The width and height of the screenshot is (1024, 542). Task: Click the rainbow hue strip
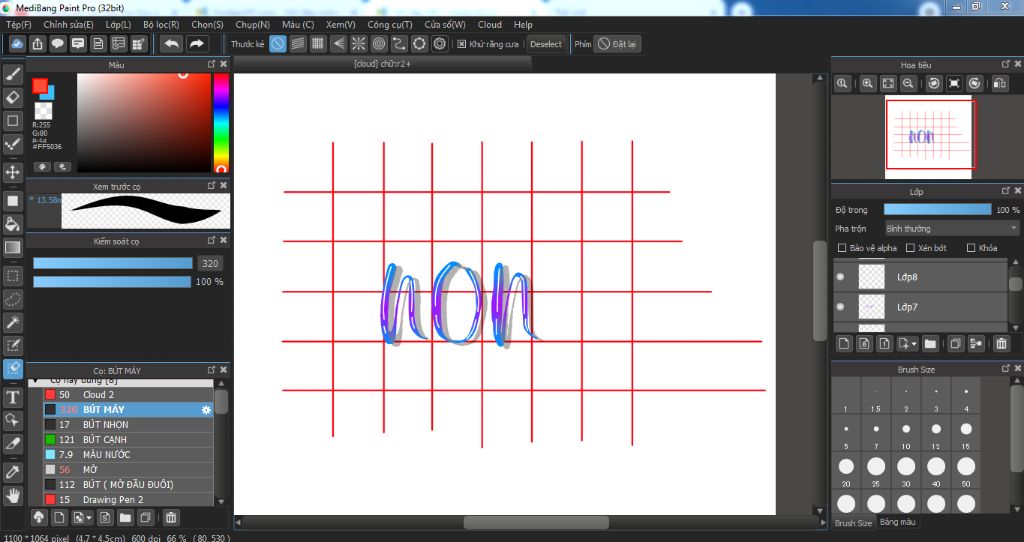[x=221, y=122]
